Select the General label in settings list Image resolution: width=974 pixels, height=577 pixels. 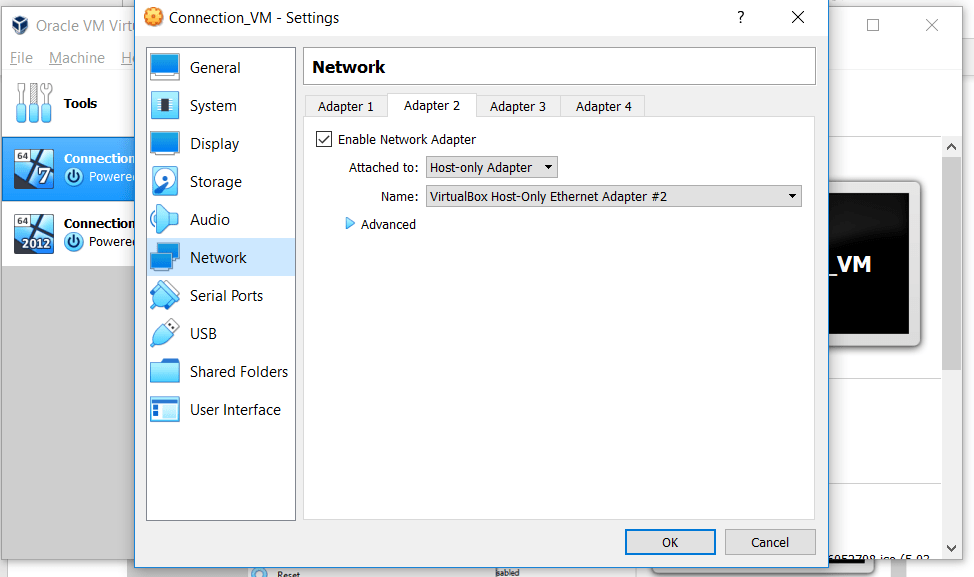215,68
